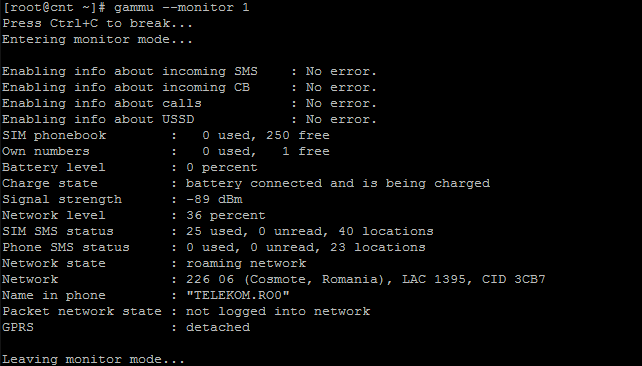Click the '250 free' phonebook value

pyautogui.click(x=298, y=136)
